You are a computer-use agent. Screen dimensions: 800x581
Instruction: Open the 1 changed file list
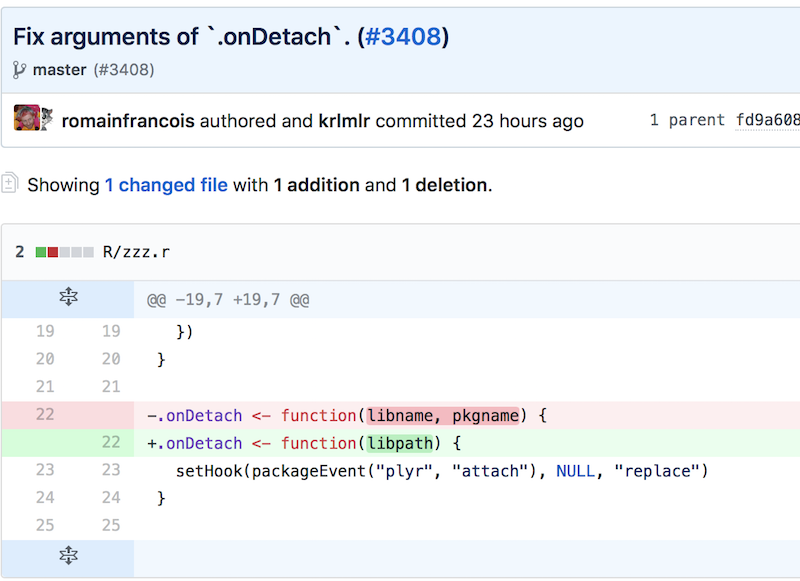pyautogui.click(x=166, y=185)
